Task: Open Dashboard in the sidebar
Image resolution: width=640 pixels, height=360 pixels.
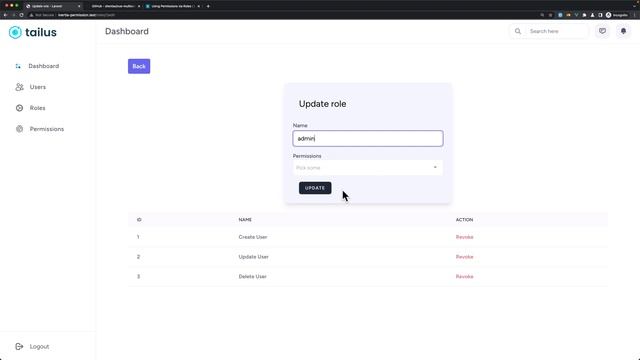Action: pos(44,66)
